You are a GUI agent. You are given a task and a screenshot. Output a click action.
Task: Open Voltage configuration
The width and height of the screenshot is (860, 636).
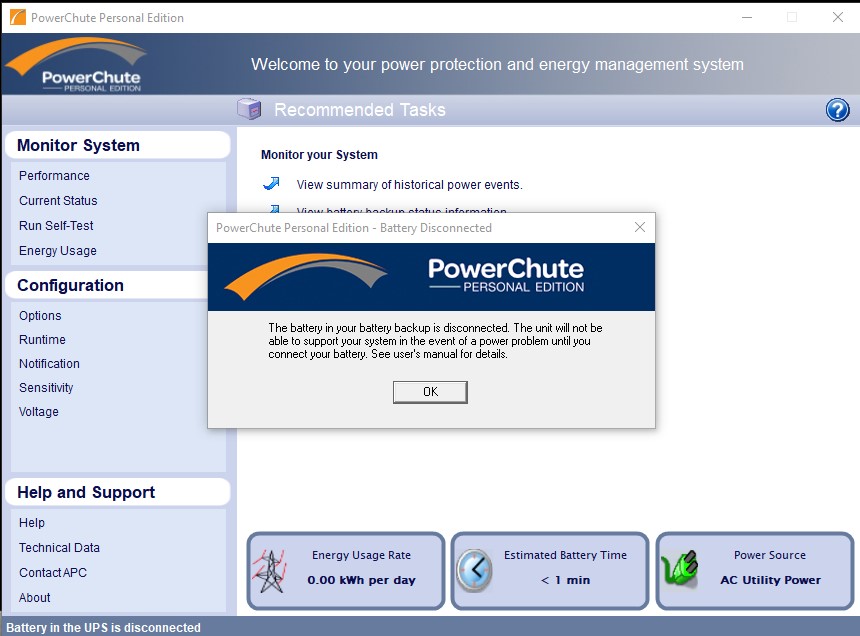point(39,412)
